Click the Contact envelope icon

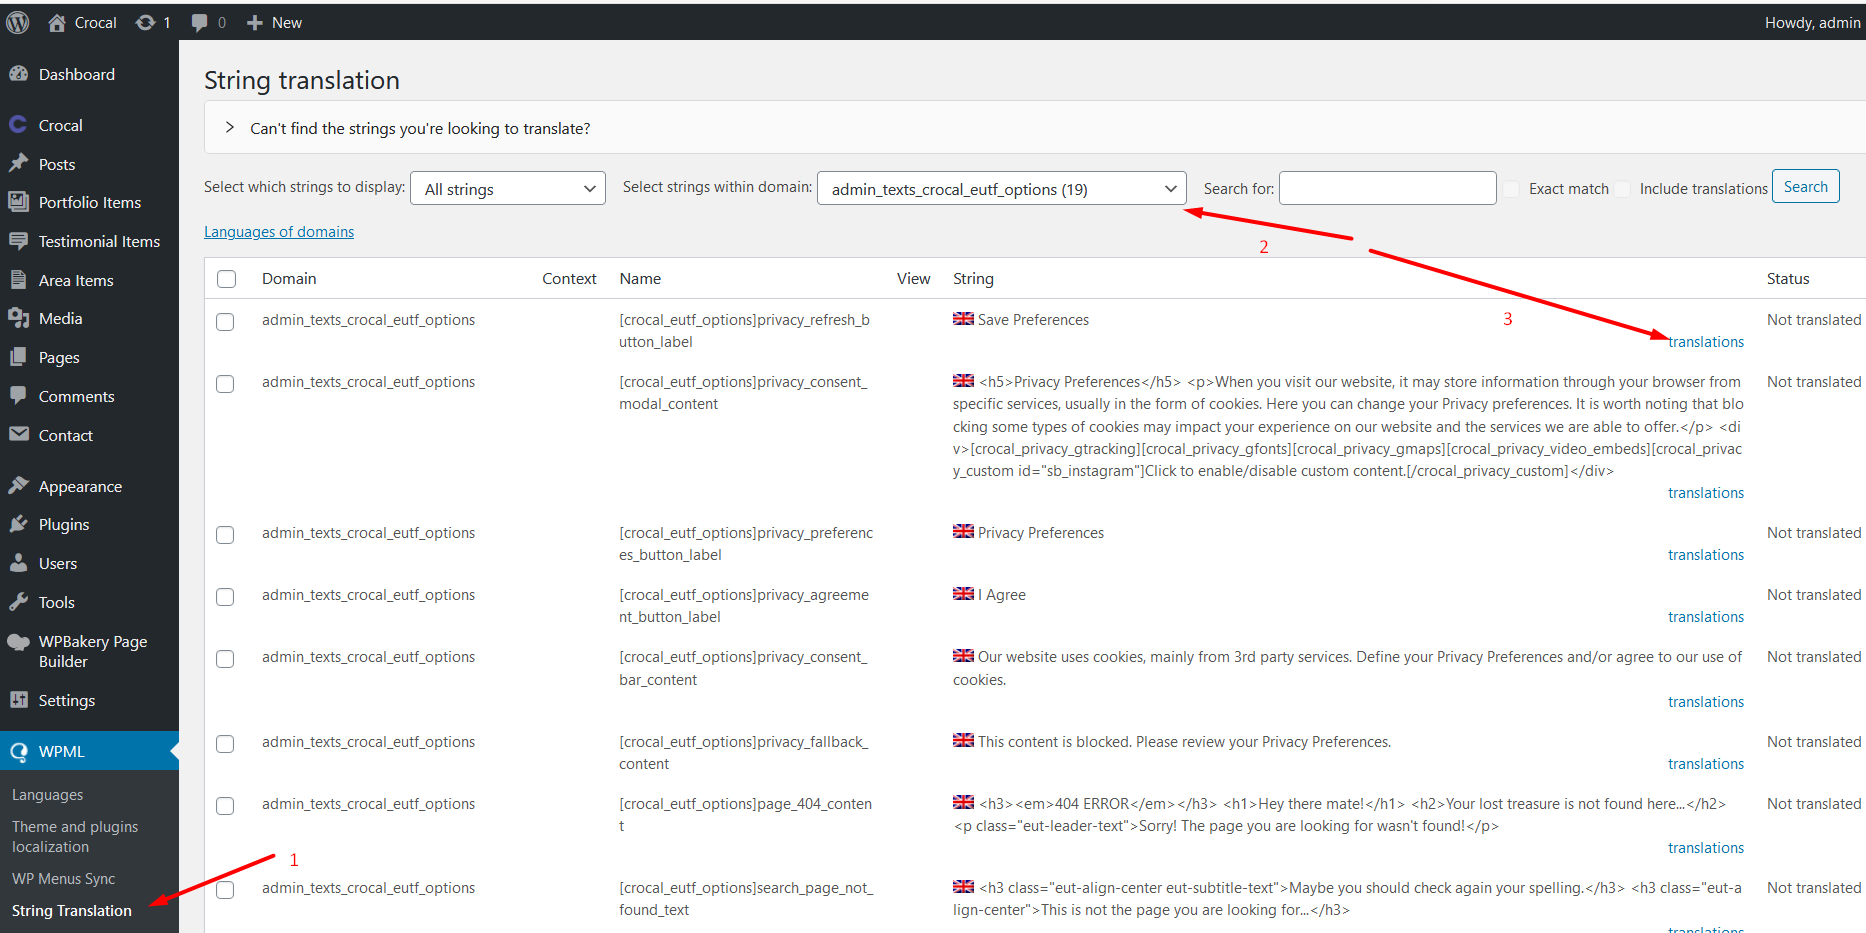coord(18,435)
